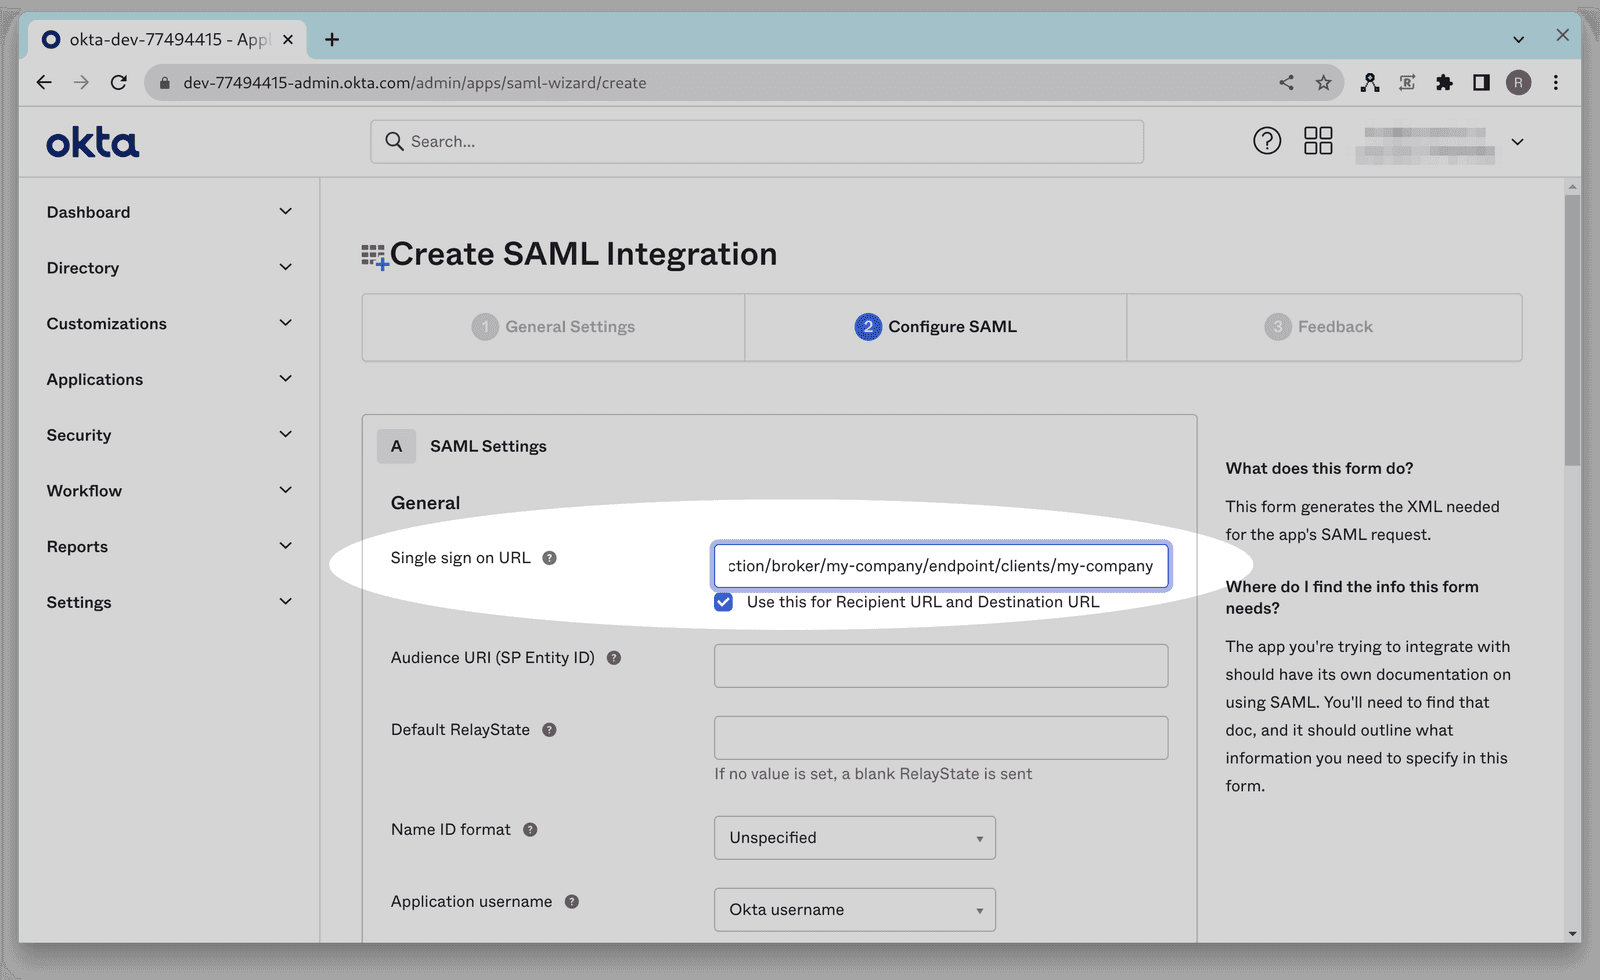Select the Configure SAML step

pos(936,327)
